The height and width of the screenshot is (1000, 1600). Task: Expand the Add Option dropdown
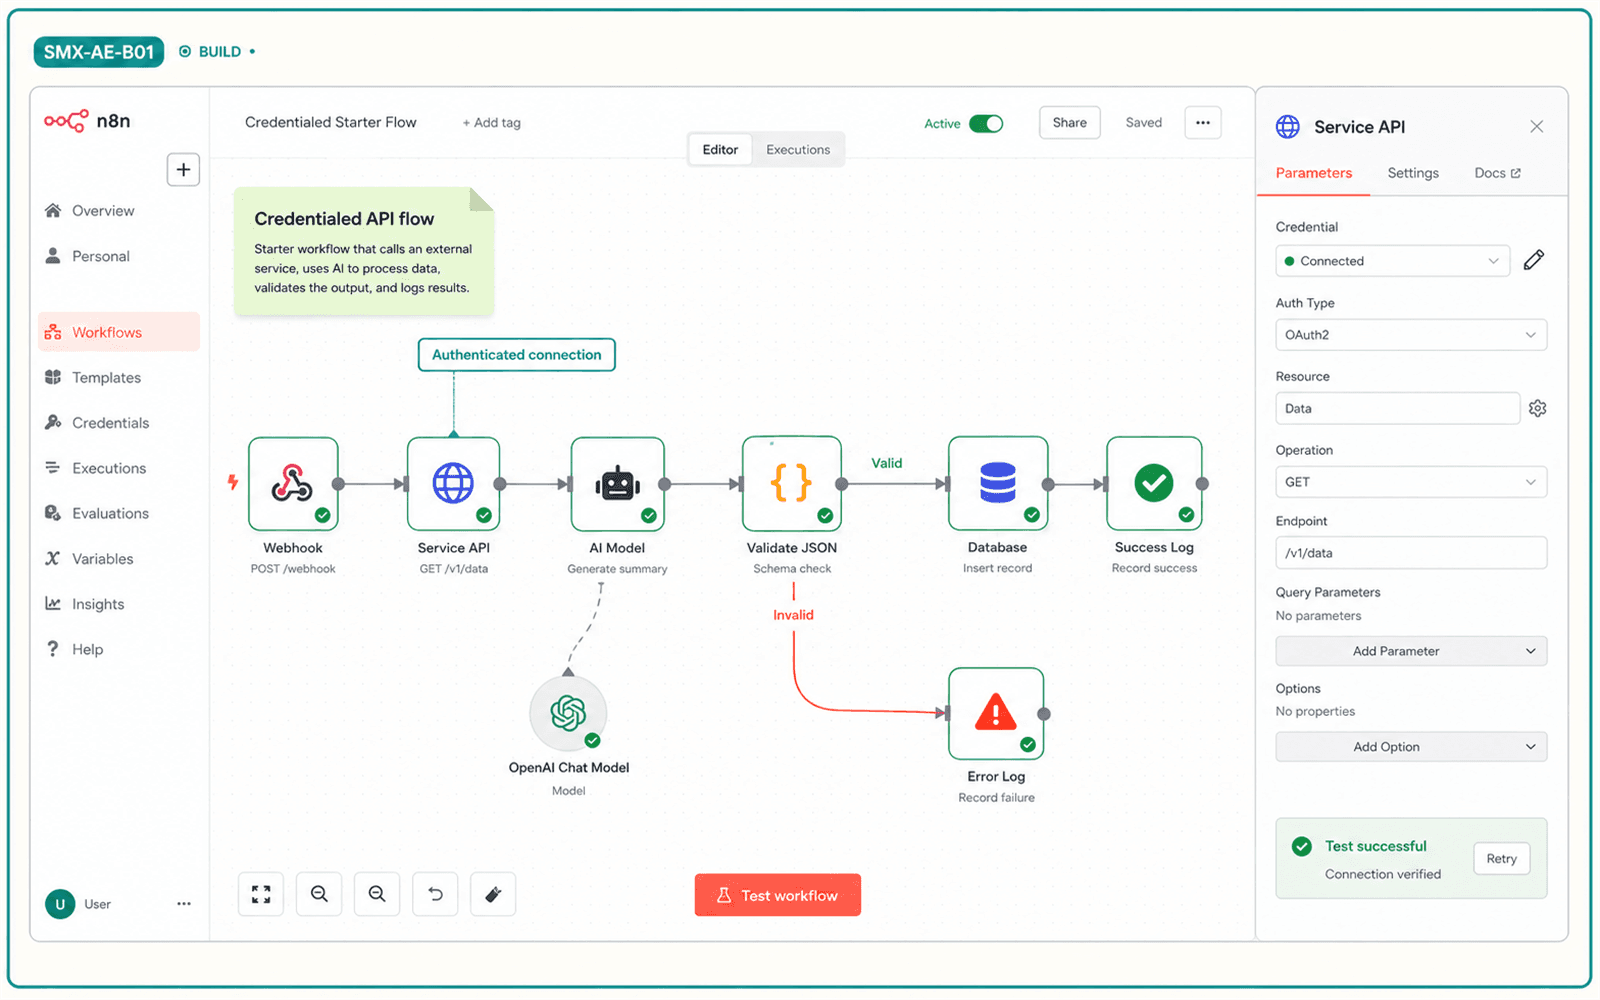tap(1411, 747)
